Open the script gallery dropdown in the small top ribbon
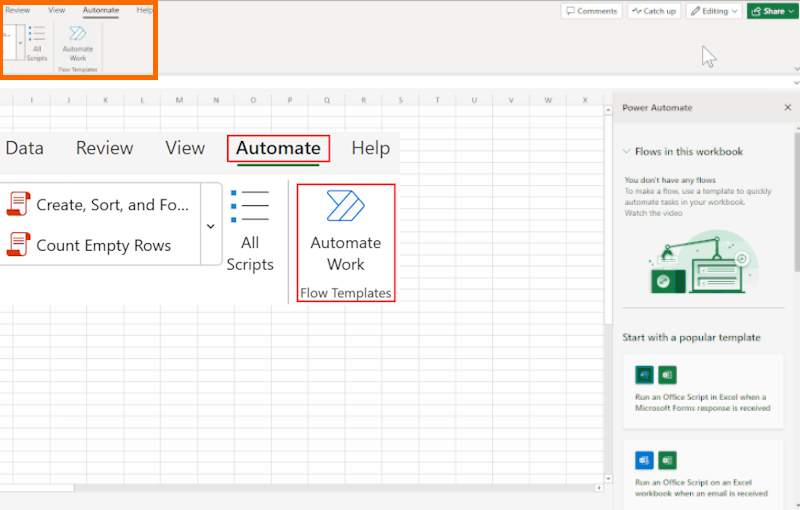Screen dimensions: 800x510 tap(20, 43)
